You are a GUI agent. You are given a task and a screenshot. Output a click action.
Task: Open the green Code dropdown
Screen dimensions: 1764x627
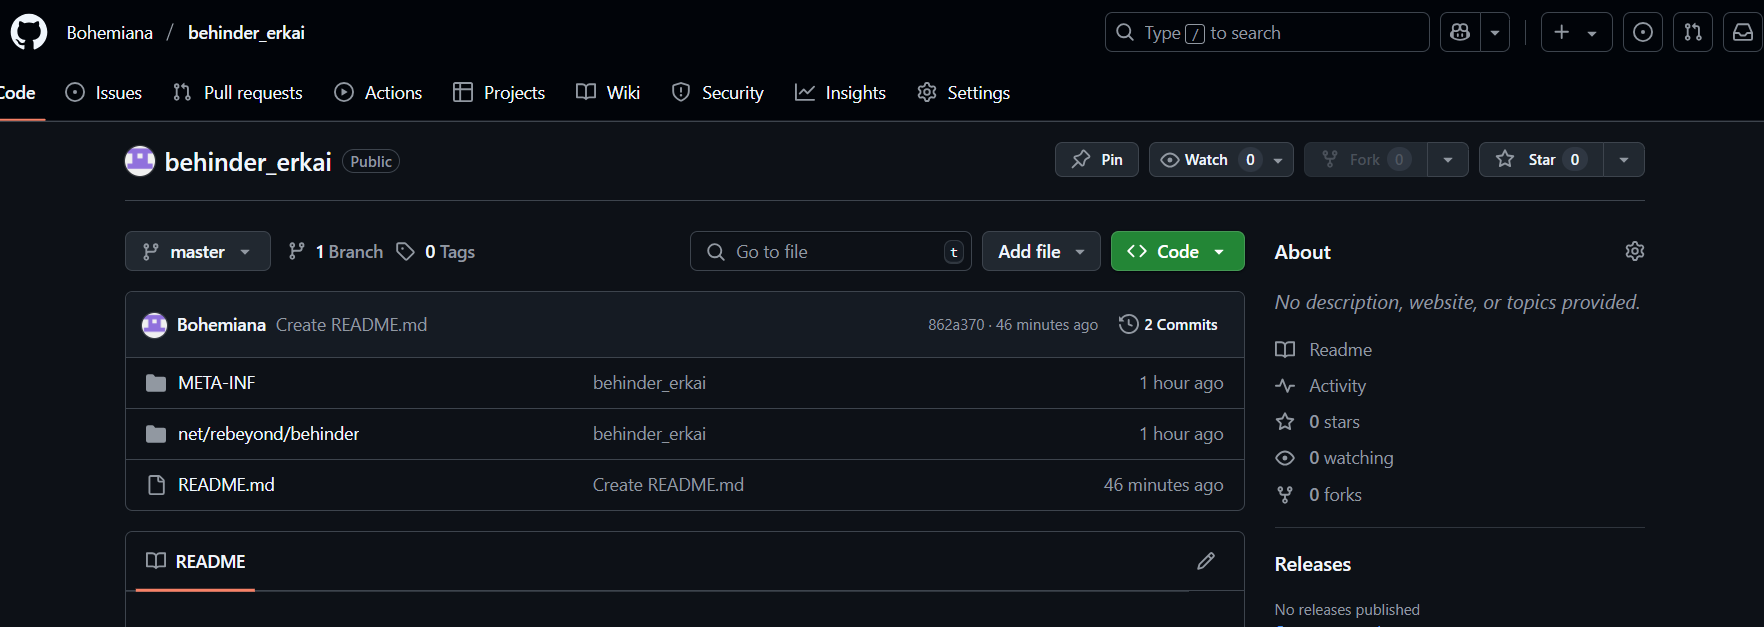click(1177, 252)
